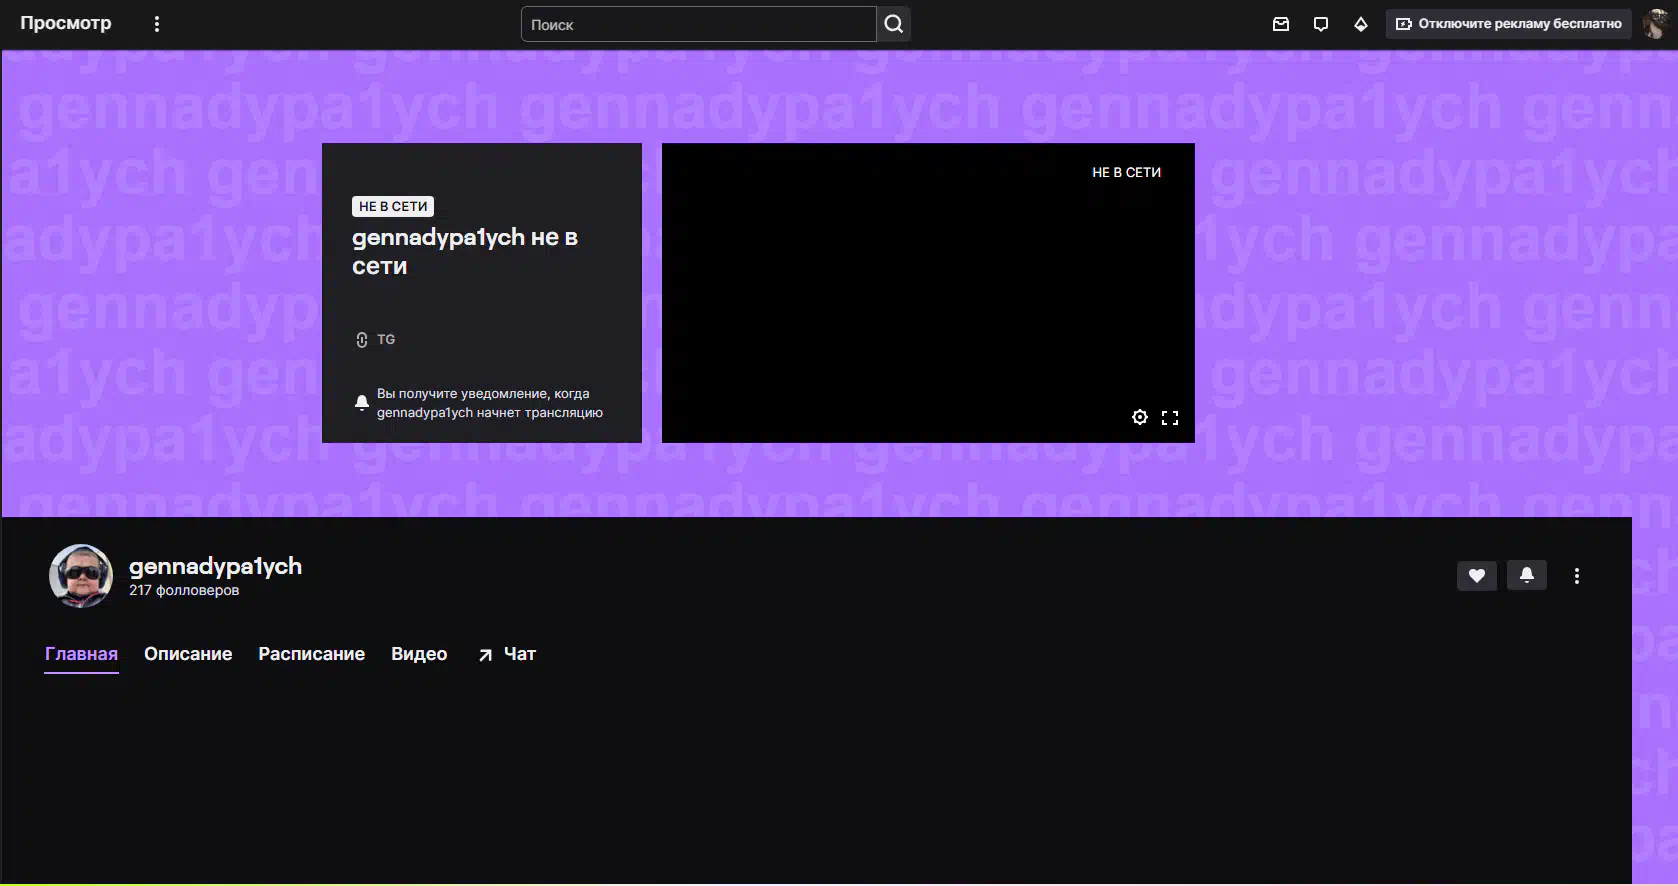Open the three-dot menu beside Просмотр
The height and width of the screenshot is (886, 1678).
(157, 24)
